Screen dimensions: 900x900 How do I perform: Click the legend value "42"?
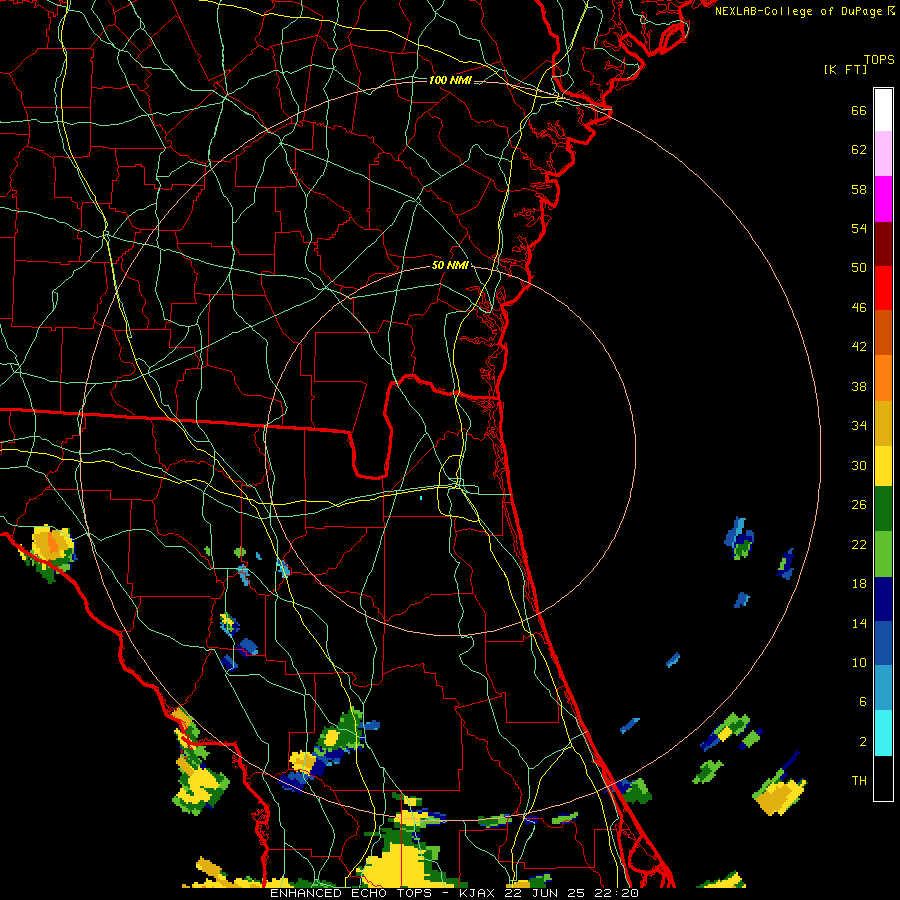[859, 347]
